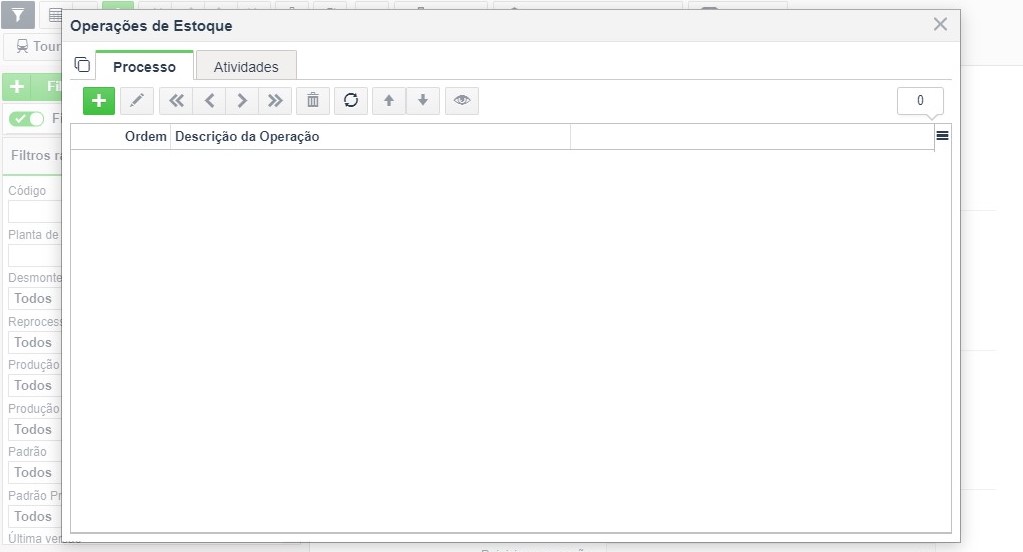This screenshot has width=1023, height=552.
Task: Click the funnel filter icon in background
Action: coord(18,15)
